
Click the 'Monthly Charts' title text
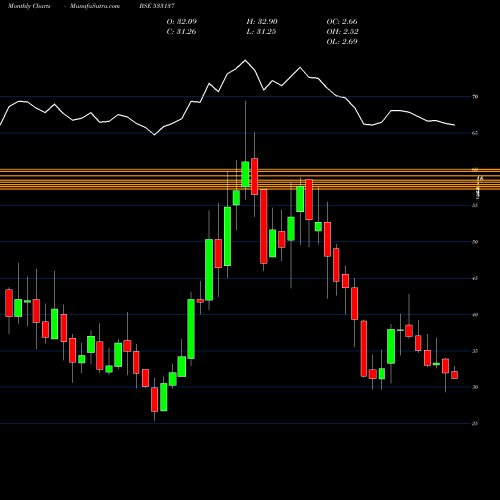tap(29, 6)
